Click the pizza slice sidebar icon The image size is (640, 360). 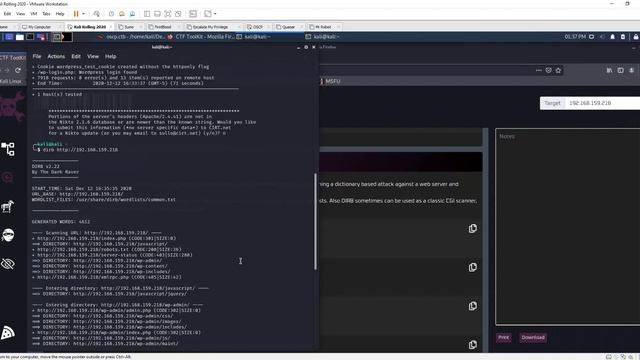(x=8, y=333)
